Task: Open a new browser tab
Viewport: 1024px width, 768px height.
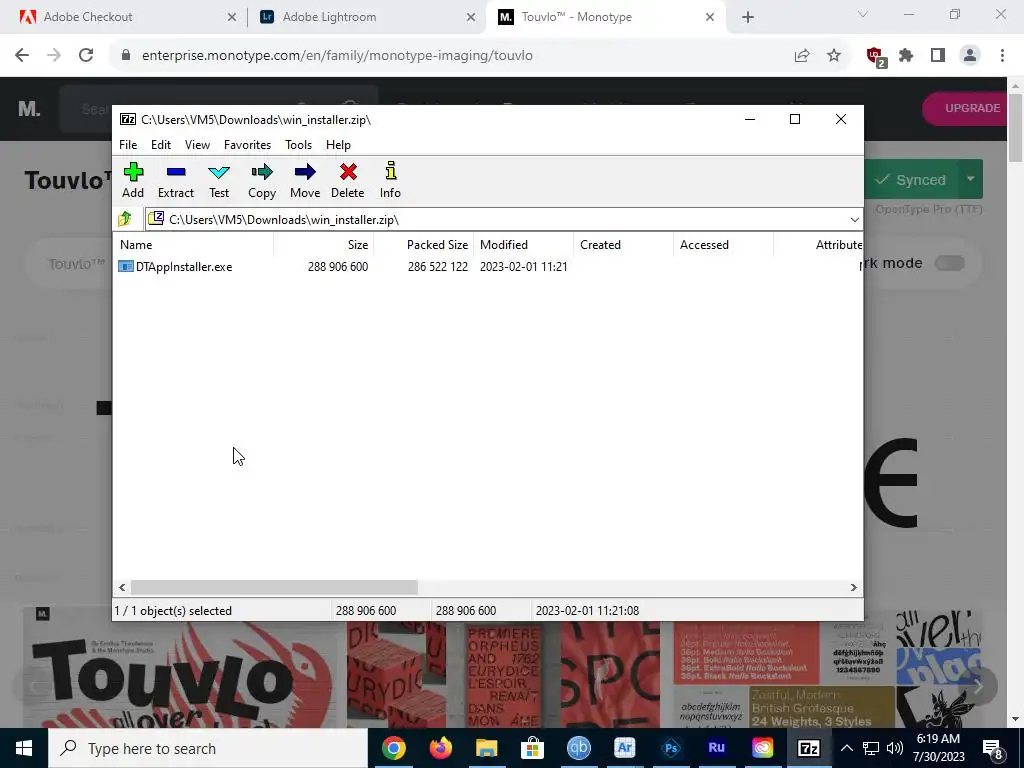Action: tap(748, 17)
